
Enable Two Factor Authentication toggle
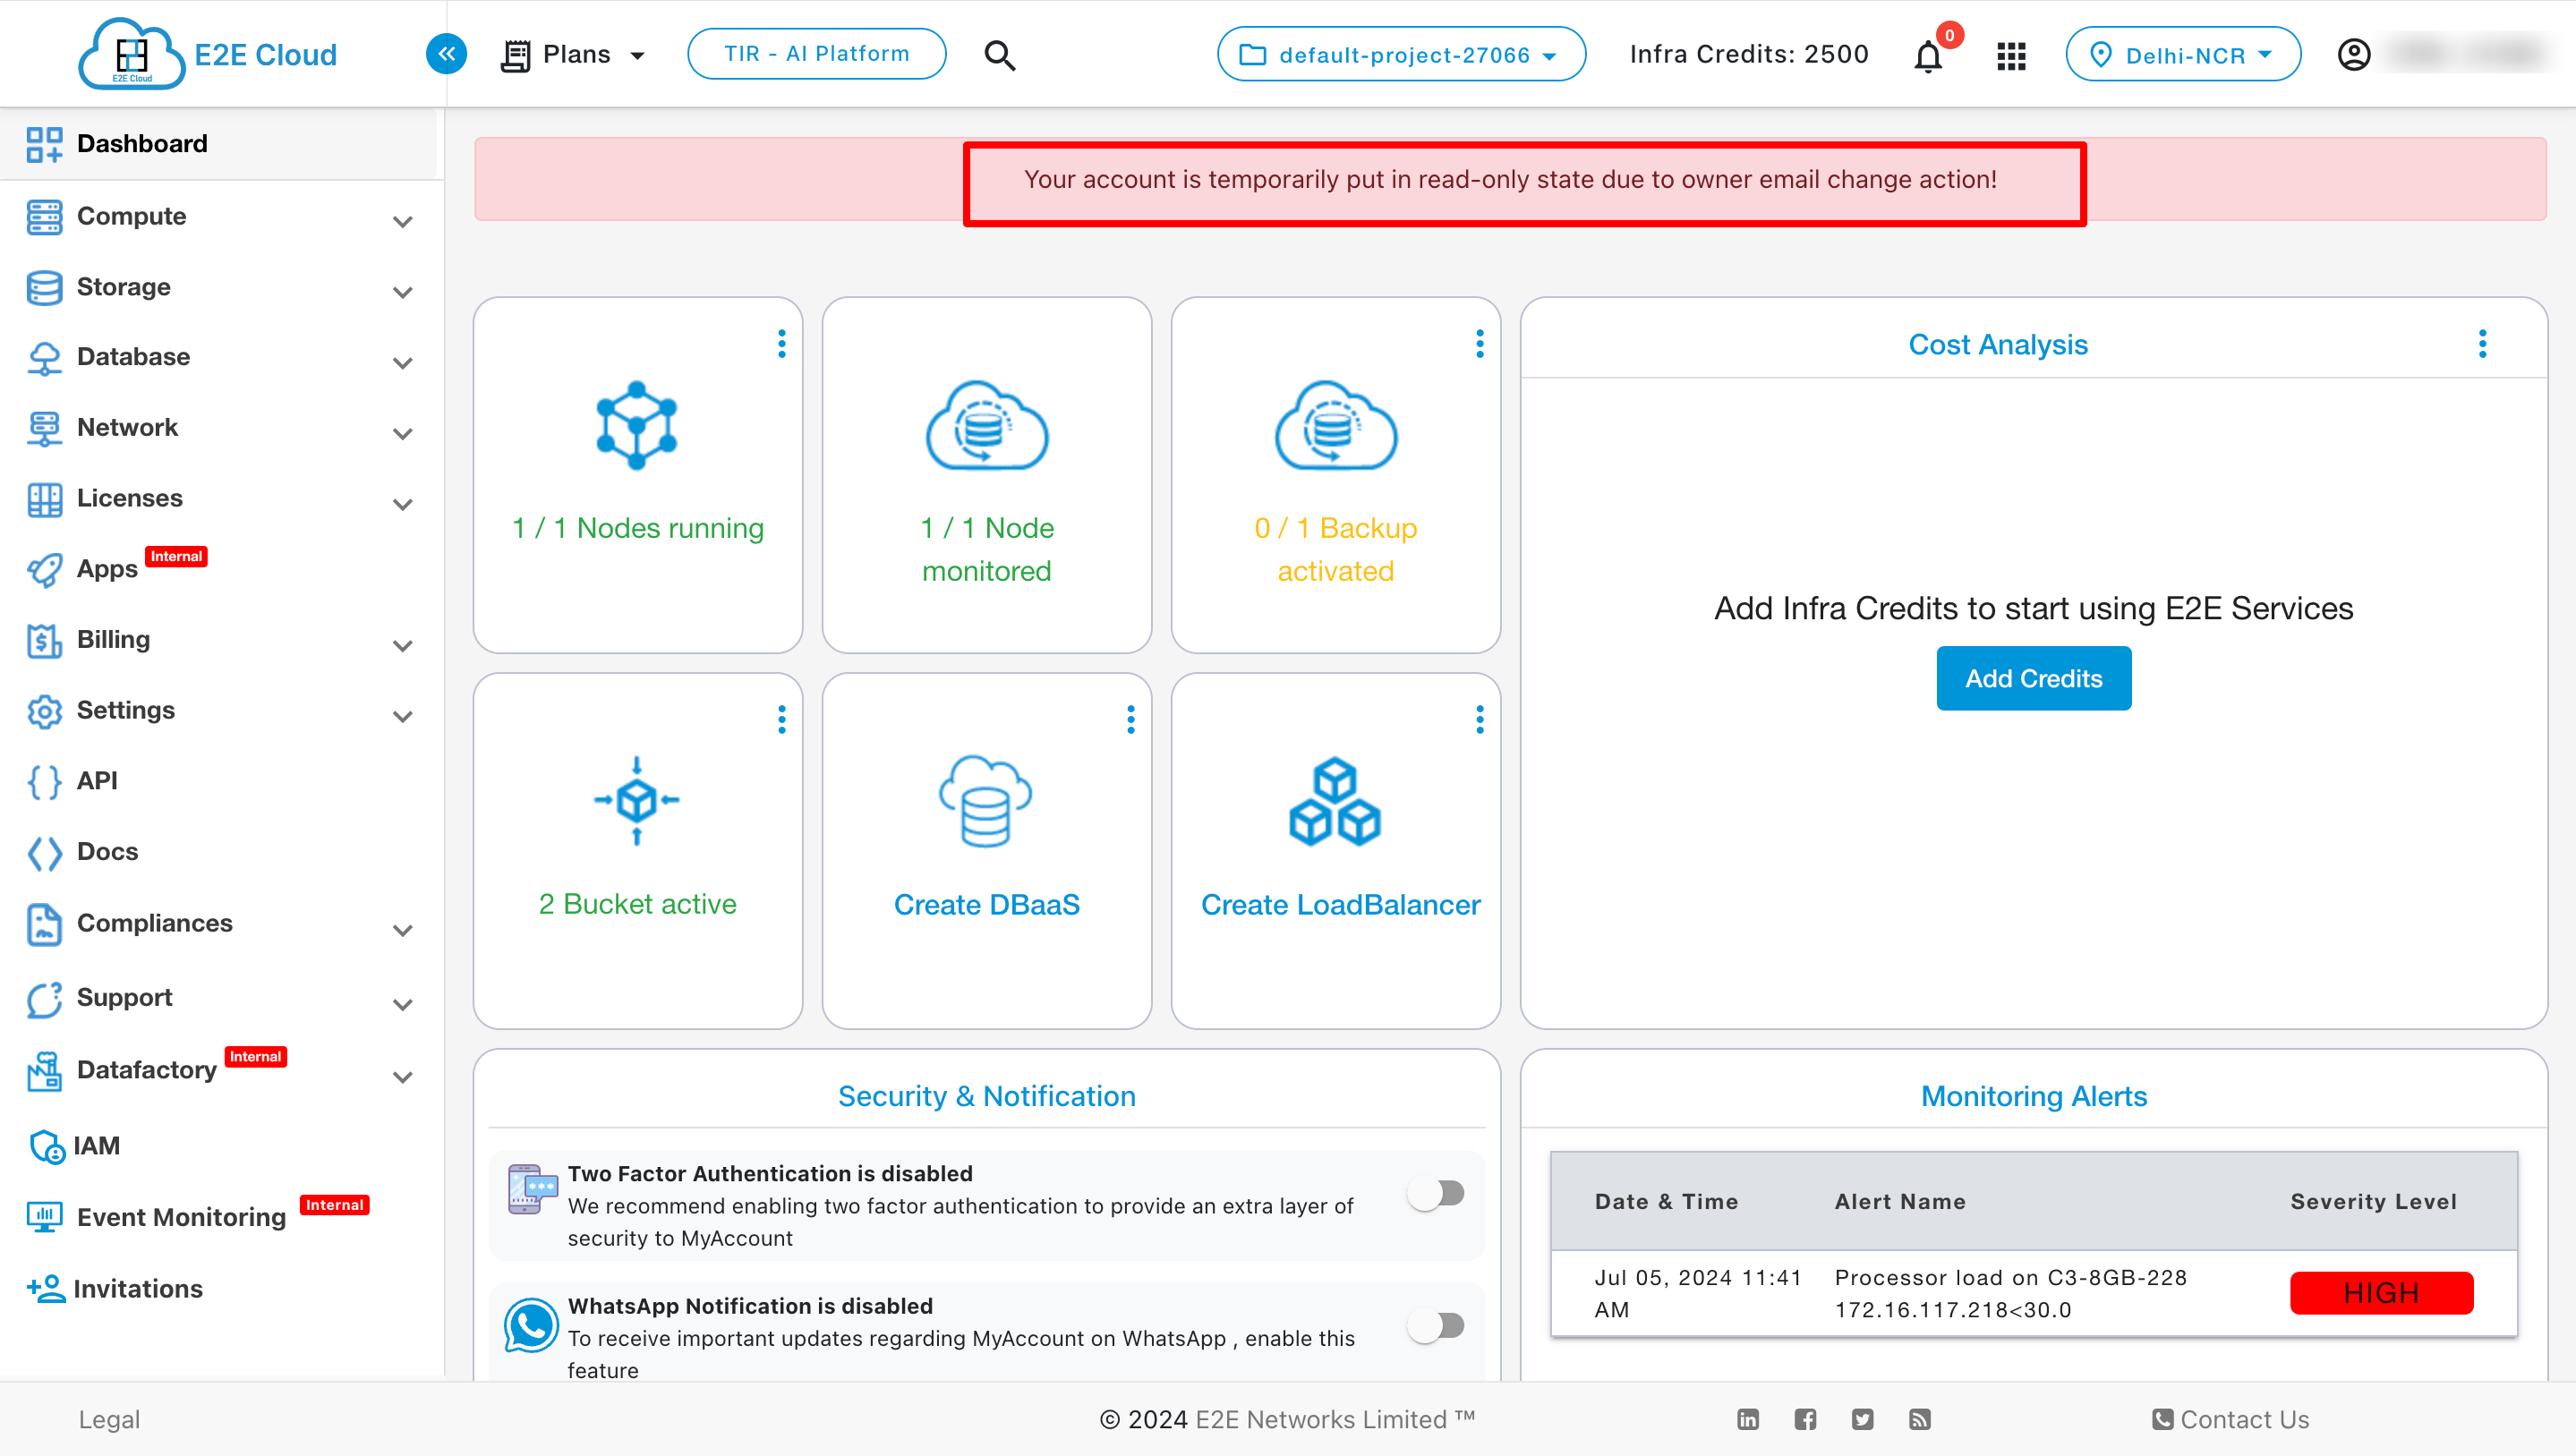click(x=1436, y=1193)
